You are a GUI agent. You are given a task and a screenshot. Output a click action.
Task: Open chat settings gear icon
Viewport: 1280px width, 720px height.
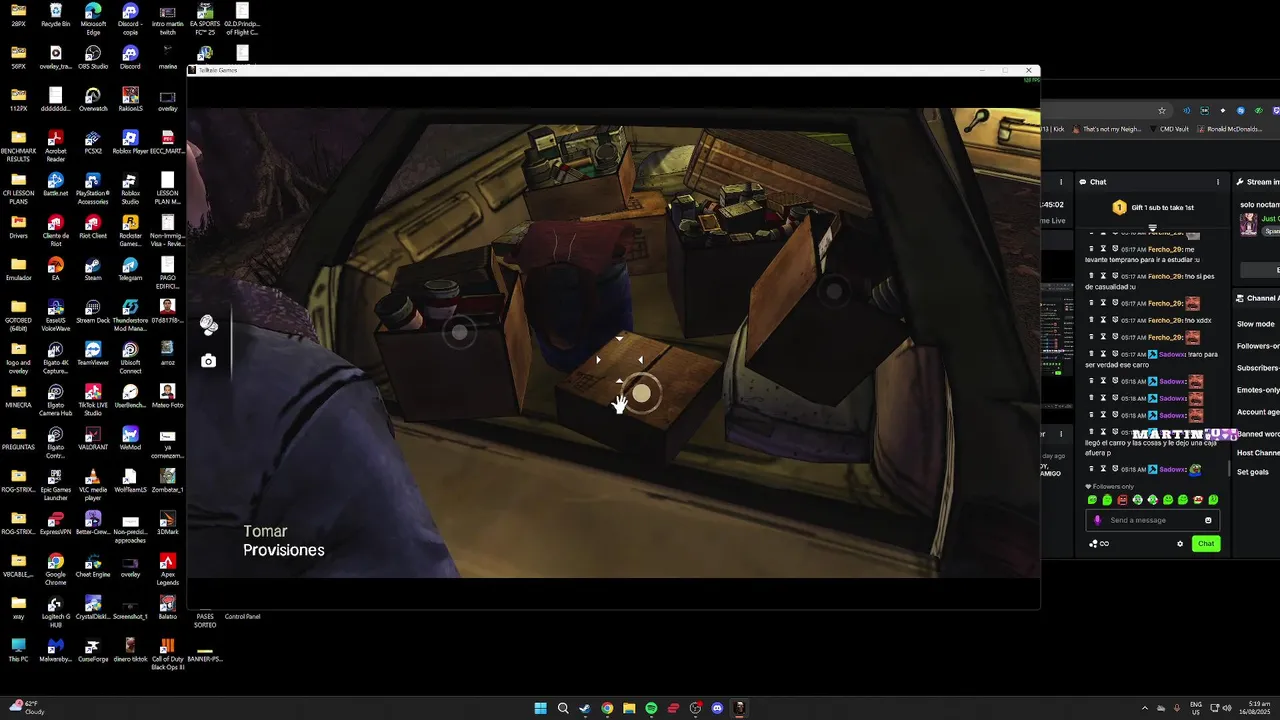pyautogui.click(x=1180, y=544)
